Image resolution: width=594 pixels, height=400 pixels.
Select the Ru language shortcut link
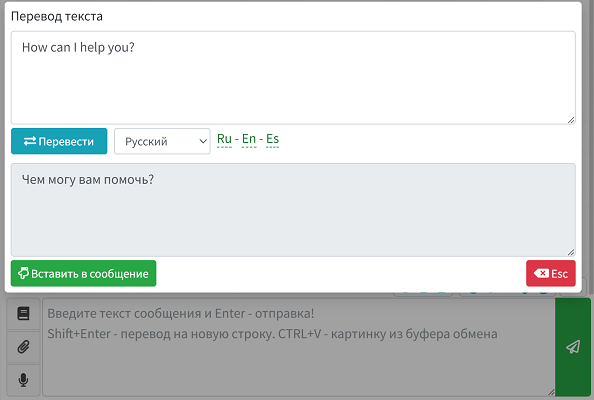tap(224, 139)
